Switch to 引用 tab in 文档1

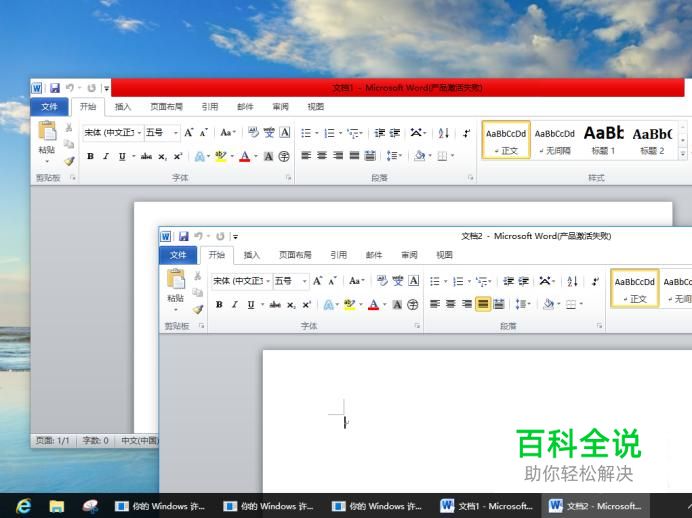210,107
